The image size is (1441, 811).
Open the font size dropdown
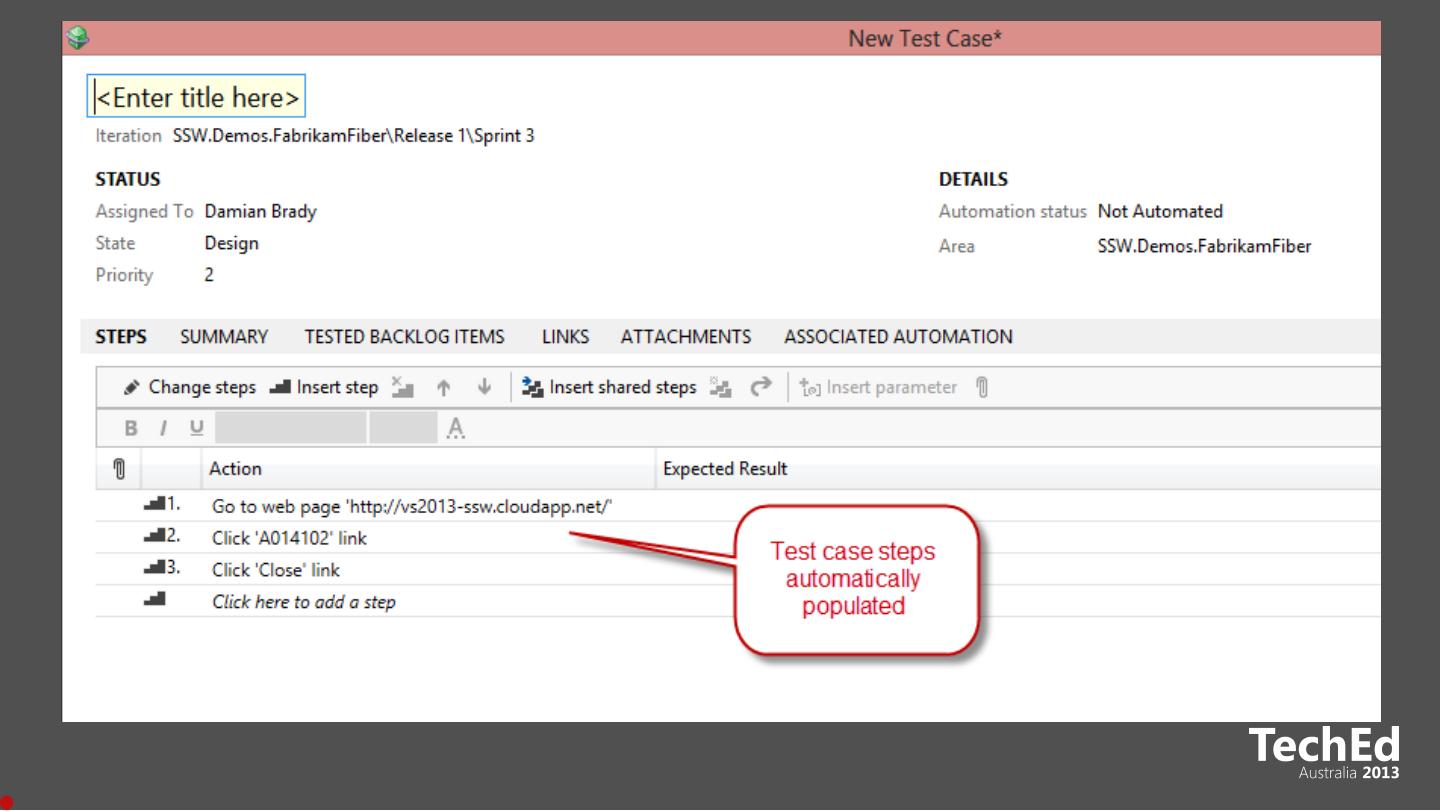pos(402,429)
